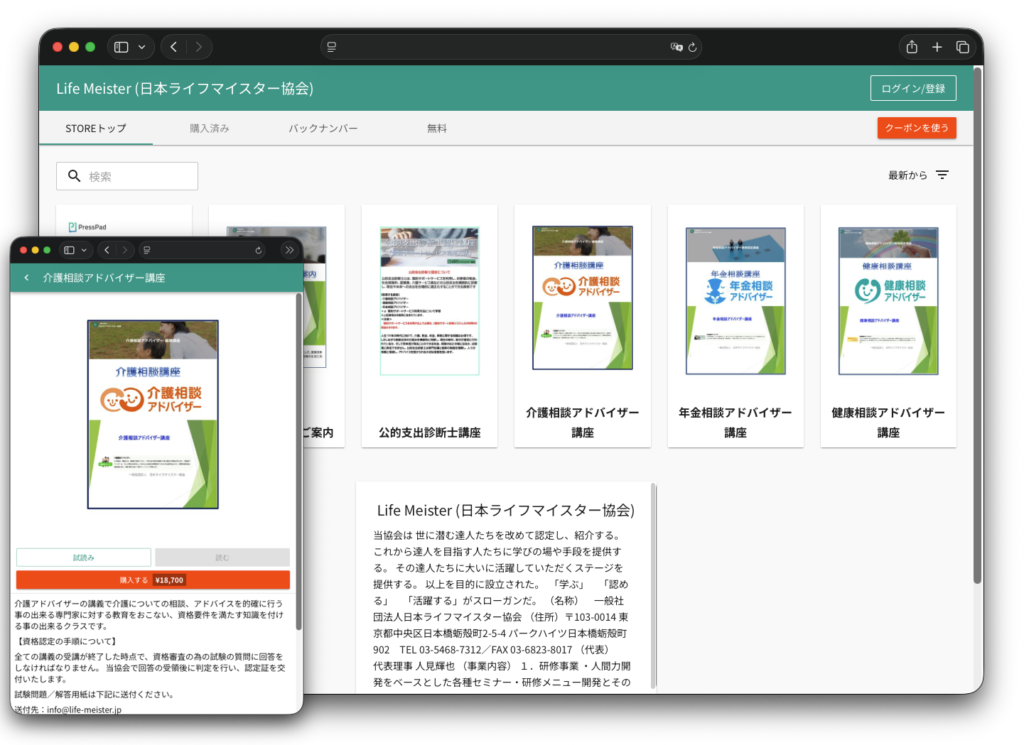Viewport: 1024px width, 745px height.
Task: Open tab overview with overlapping squares icon
Action: click(x=962, y=46)
